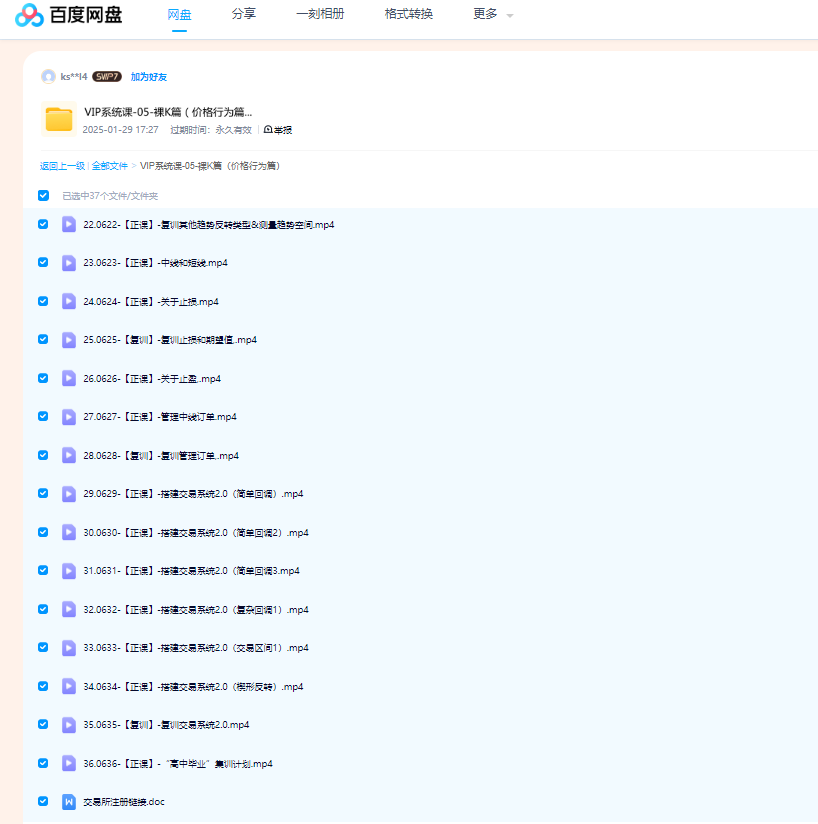Click the Baidu Netdisk logo
Viewport: 818px width, 824px height.
click(68, 15)
